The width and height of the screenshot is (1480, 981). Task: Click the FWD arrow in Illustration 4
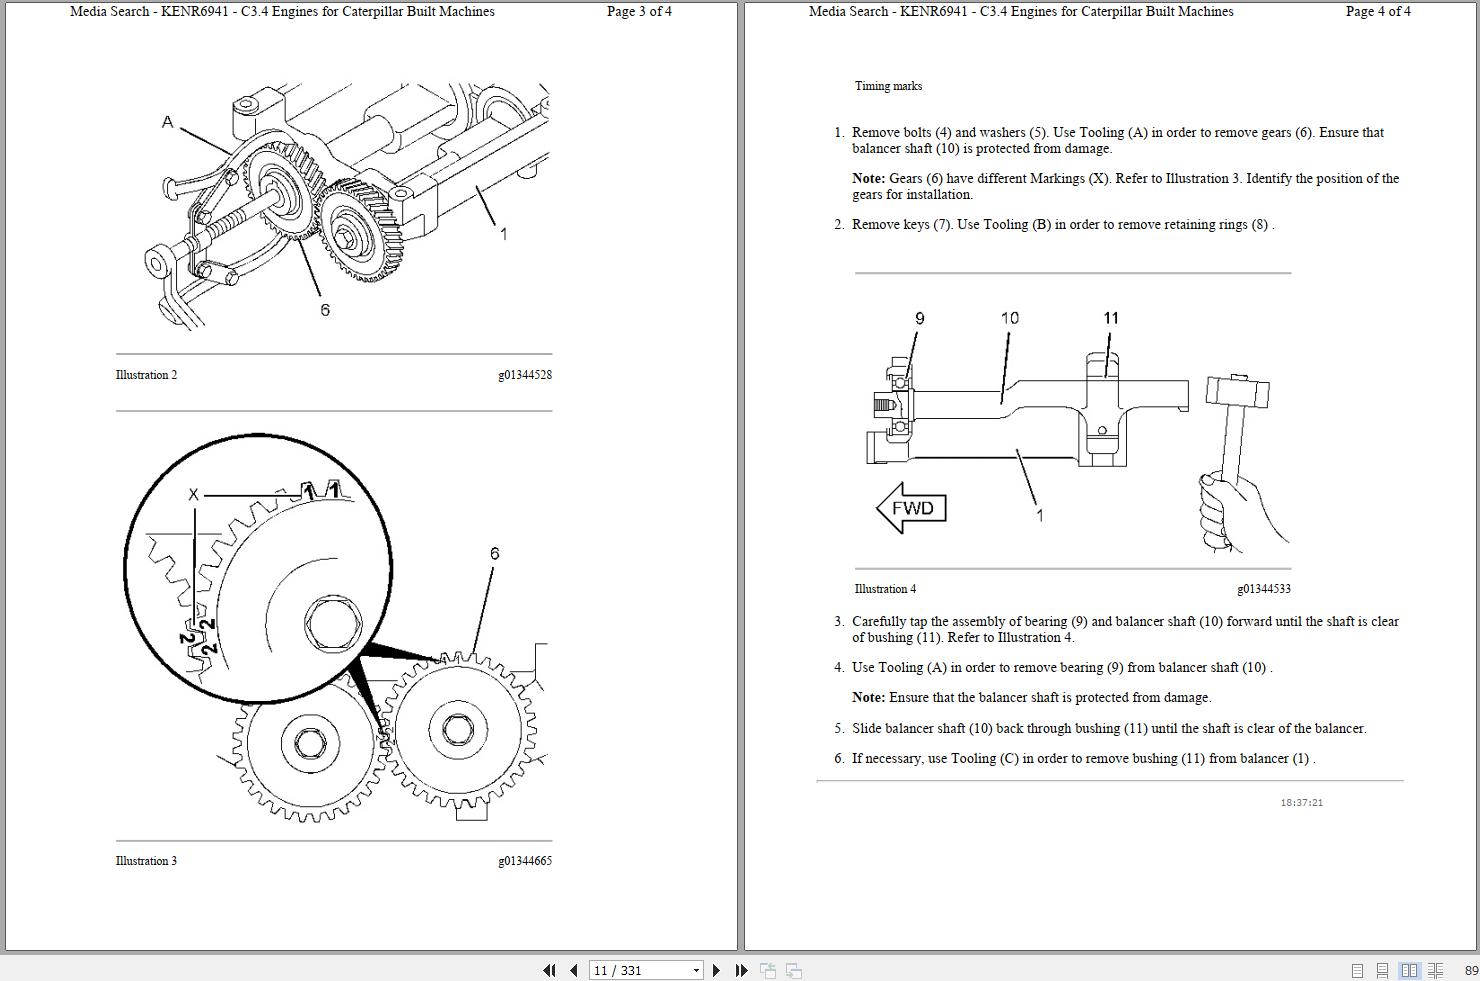pos(909,508)
